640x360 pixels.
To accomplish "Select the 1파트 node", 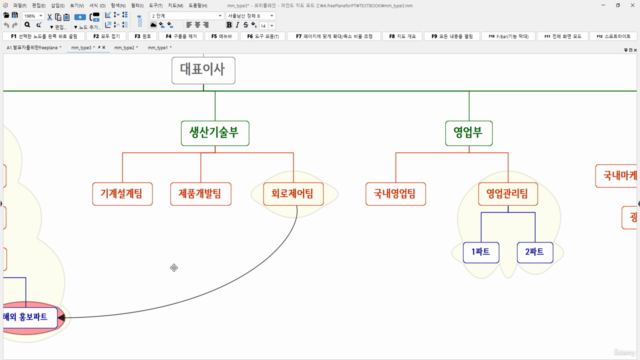I will tap(481, 252).
